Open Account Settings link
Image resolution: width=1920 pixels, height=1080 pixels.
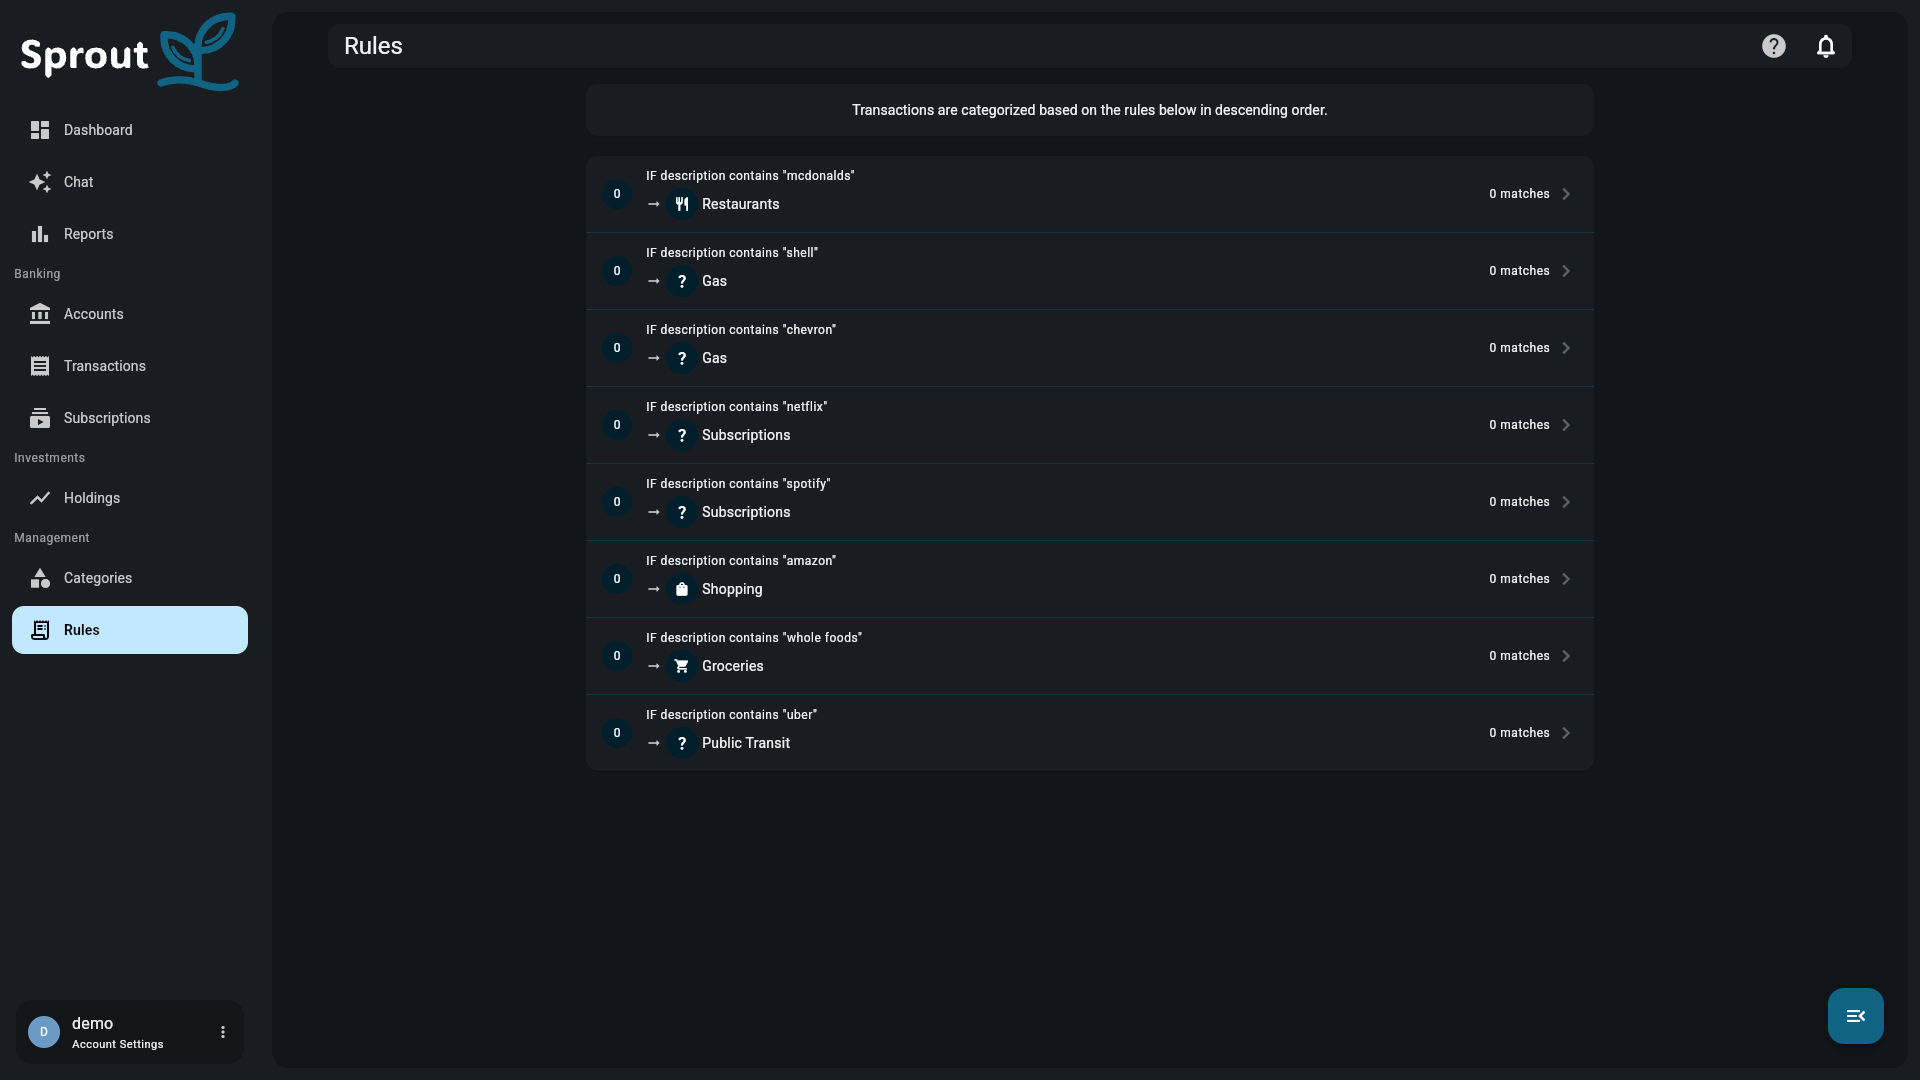tap(117, 1044)
